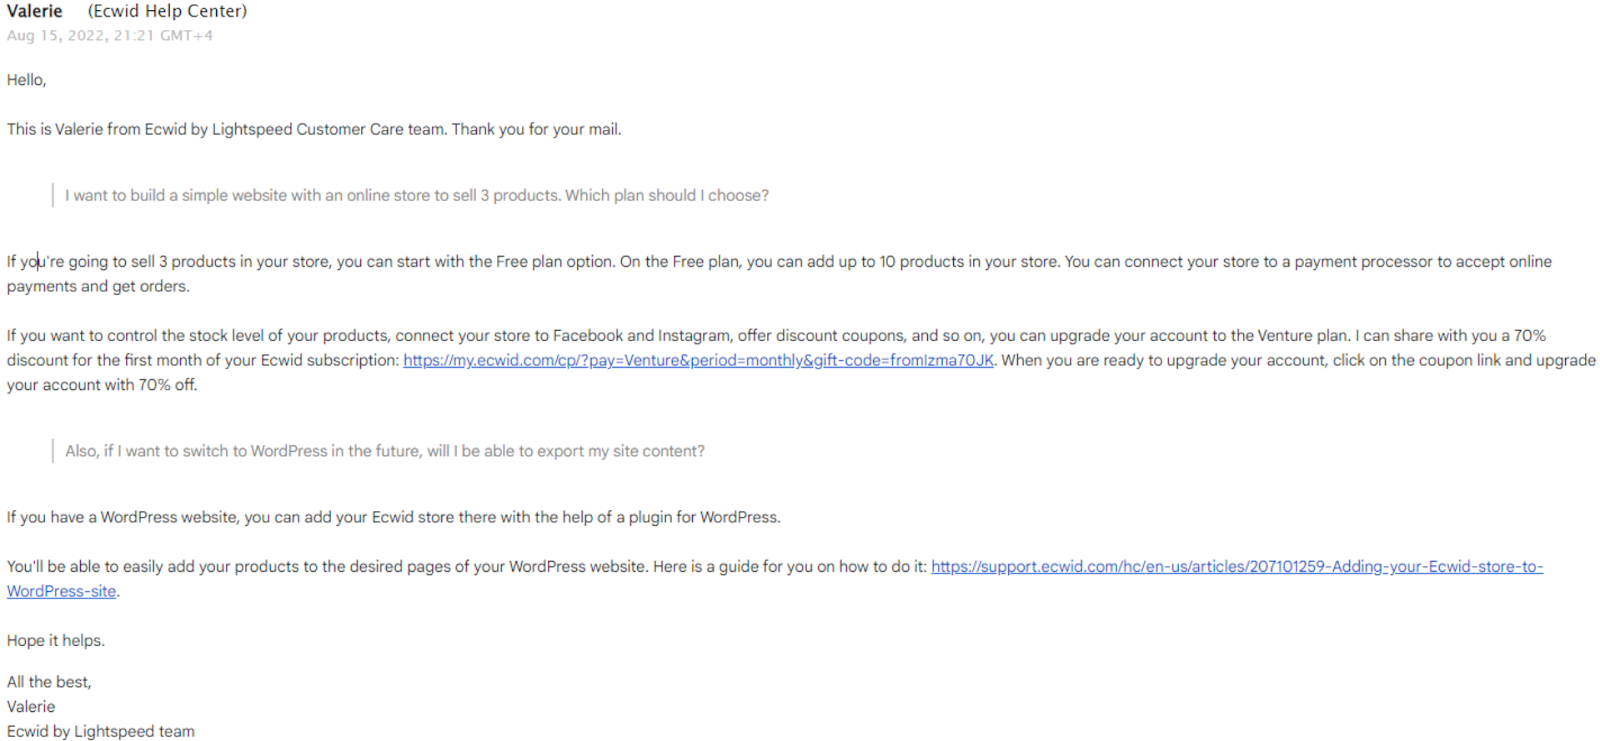Click the WordPress plugin sentence
Screen dimensions: 1600x741
[x=394, y=517]
